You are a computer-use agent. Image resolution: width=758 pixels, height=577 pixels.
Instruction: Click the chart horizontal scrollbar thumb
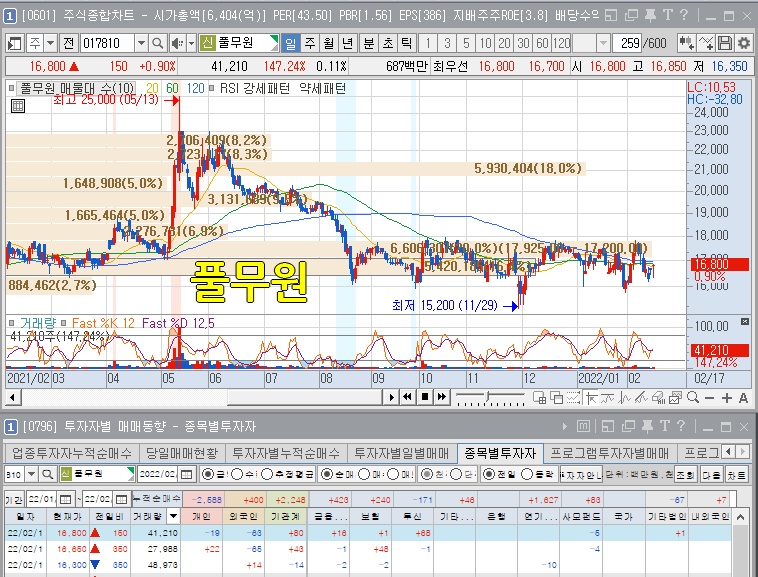coord(304,398)
